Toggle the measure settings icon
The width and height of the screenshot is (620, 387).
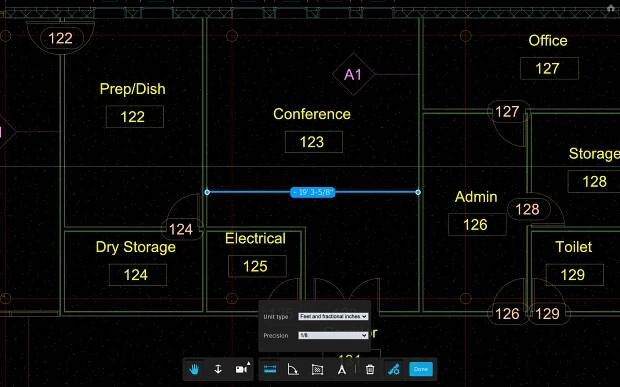tap(394, 369)
